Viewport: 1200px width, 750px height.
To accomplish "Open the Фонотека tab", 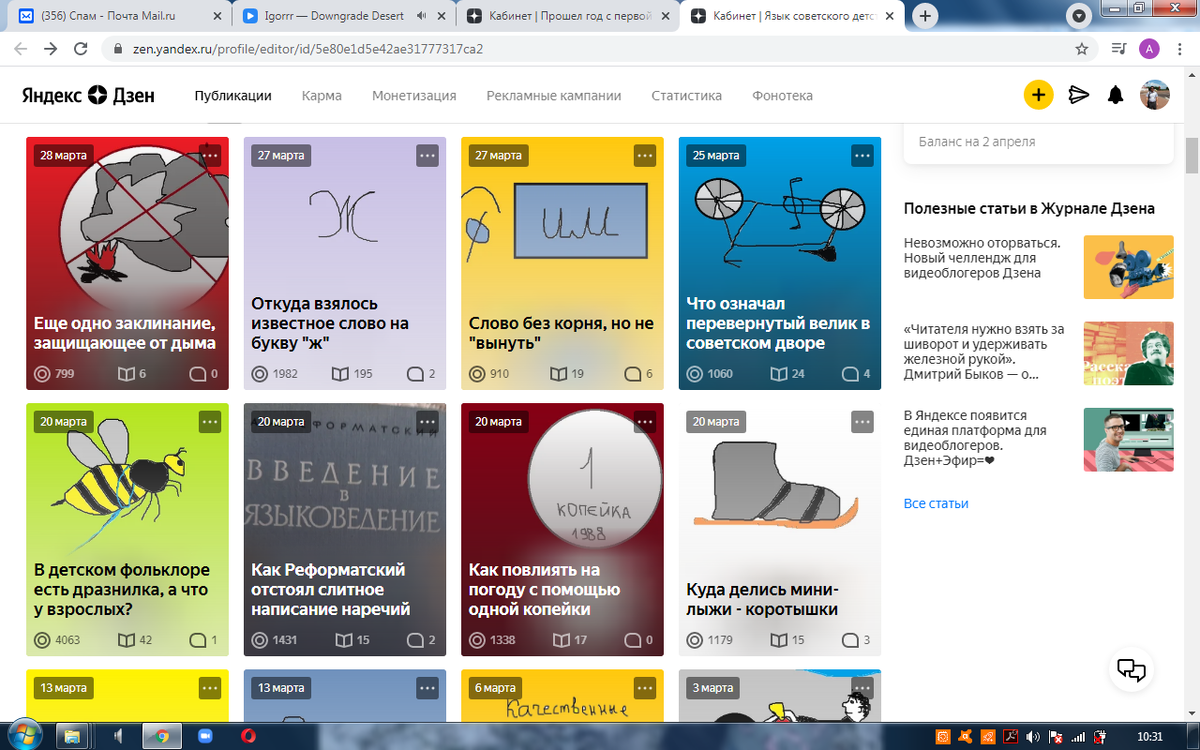I will tap(782, 96).
